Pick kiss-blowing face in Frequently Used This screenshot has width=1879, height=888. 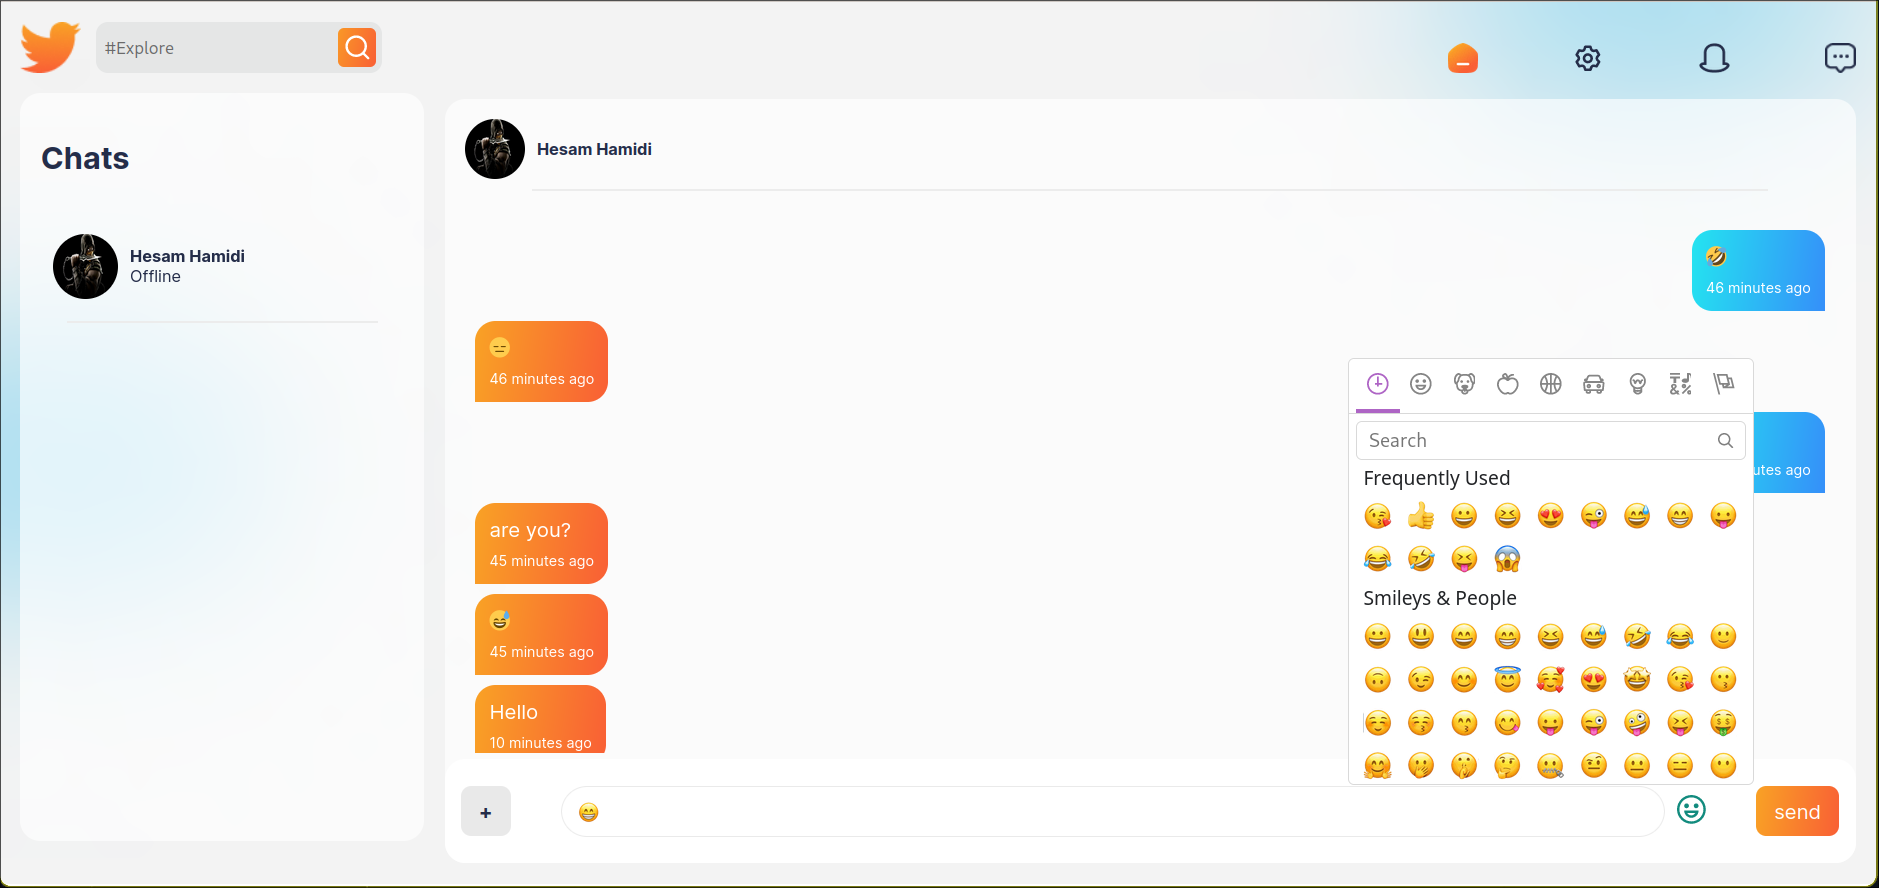pyautogui.click(x=1378, y=516)
